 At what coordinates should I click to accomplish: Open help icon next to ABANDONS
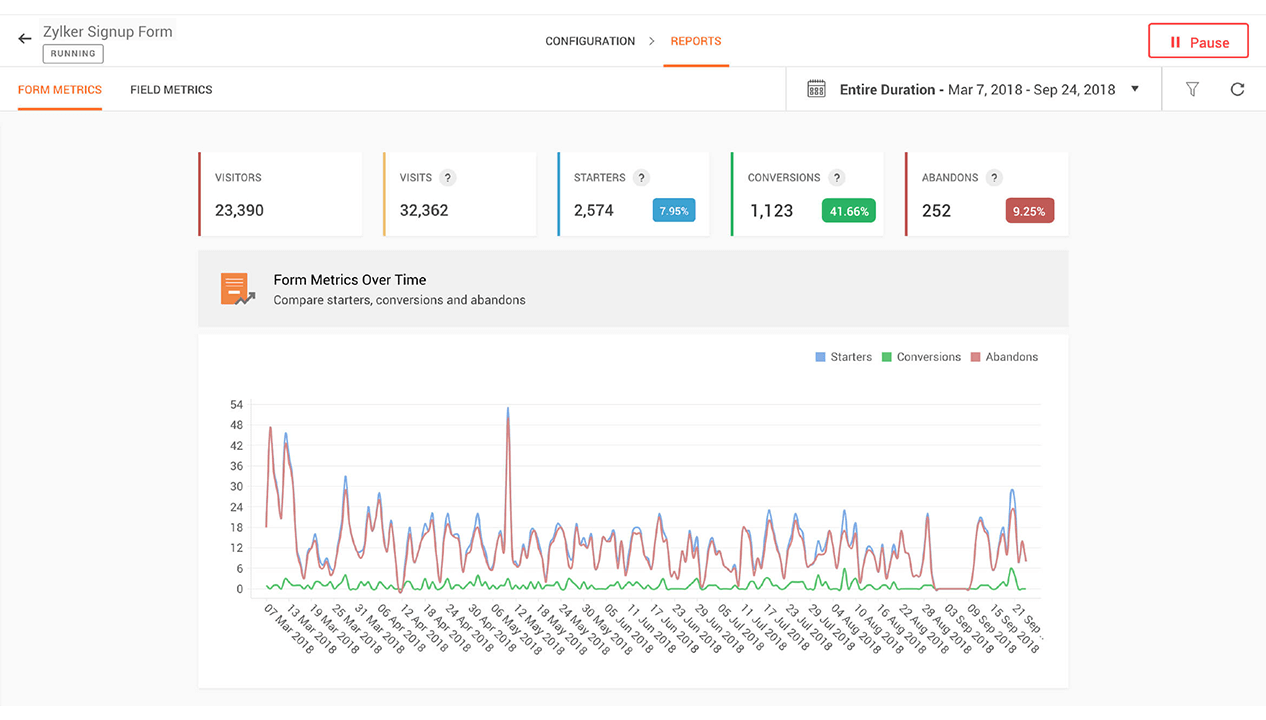pyautogui.click(x=994, y=178)
